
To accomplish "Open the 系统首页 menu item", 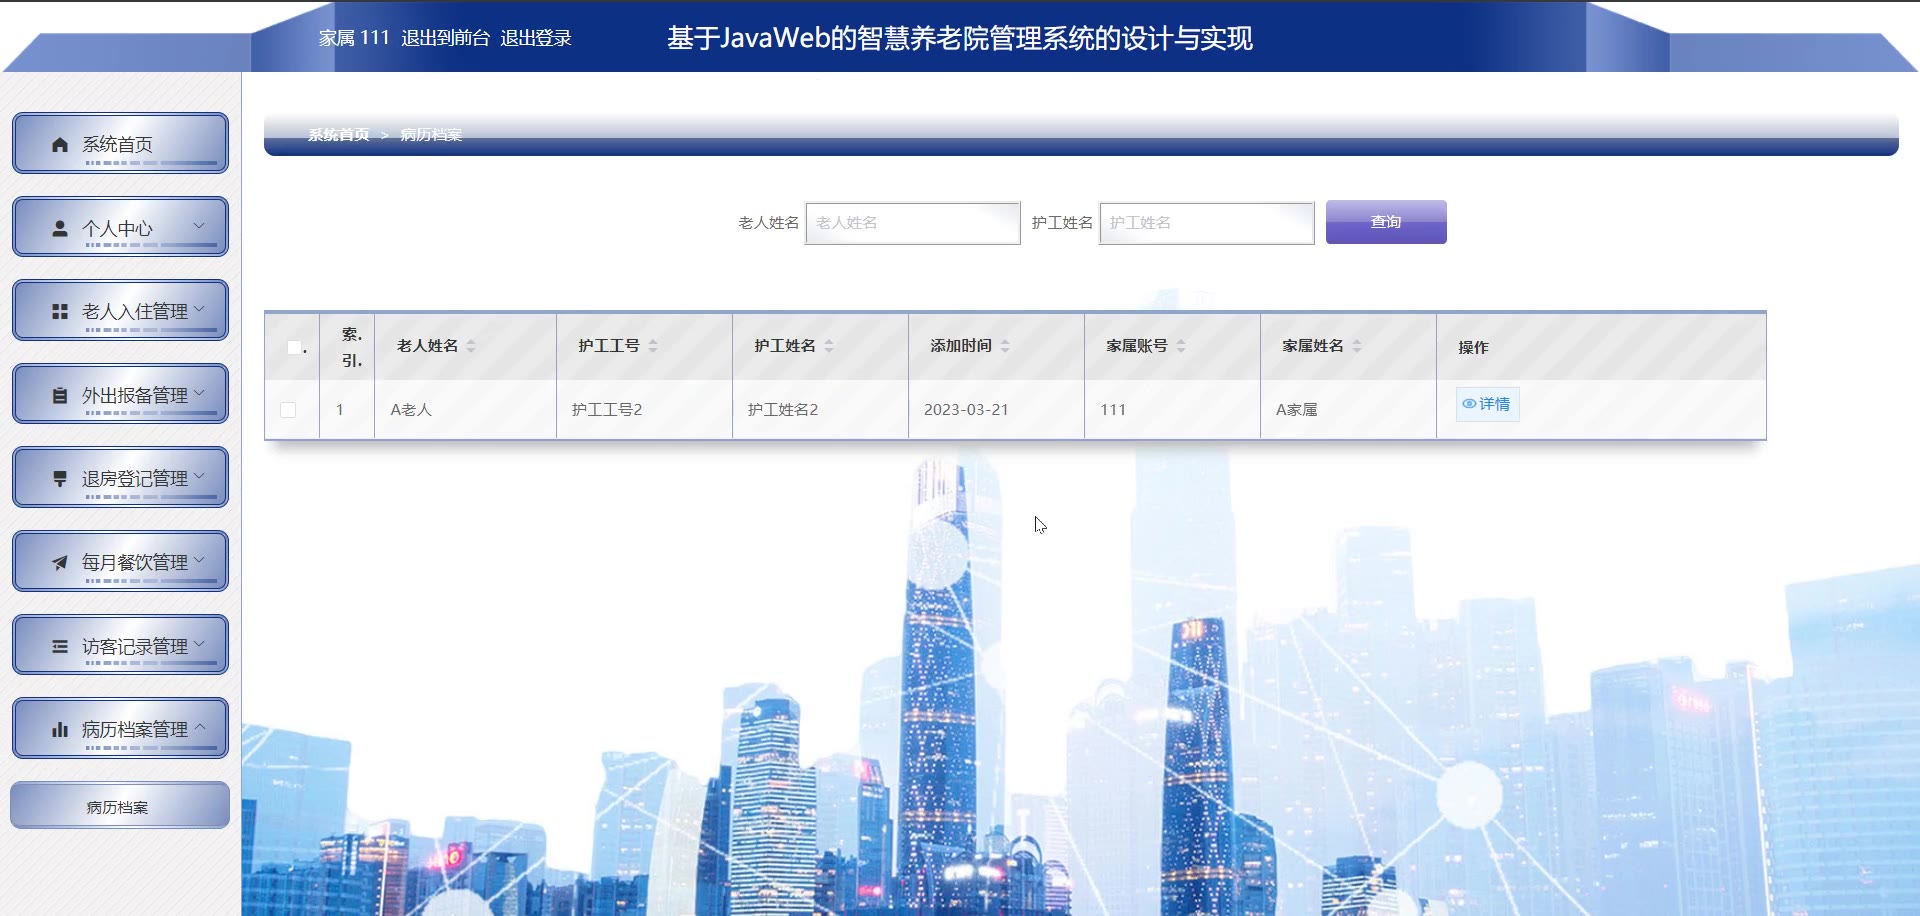I will (x=120, y=143).
